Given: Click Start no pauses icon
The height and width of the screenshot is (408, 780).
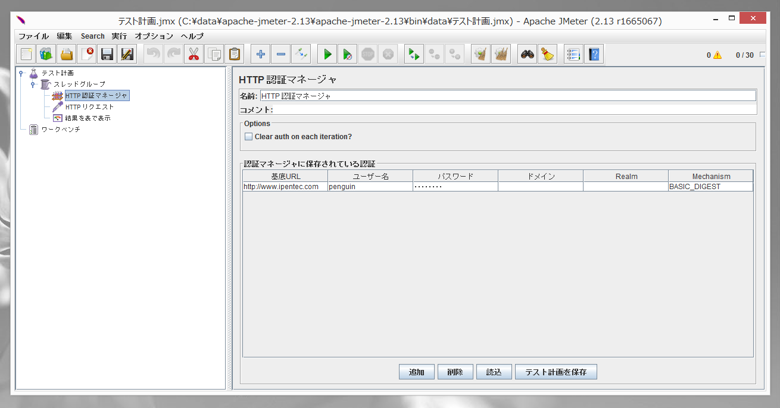Looking at the screenshot, I should (x=347, y=54).
